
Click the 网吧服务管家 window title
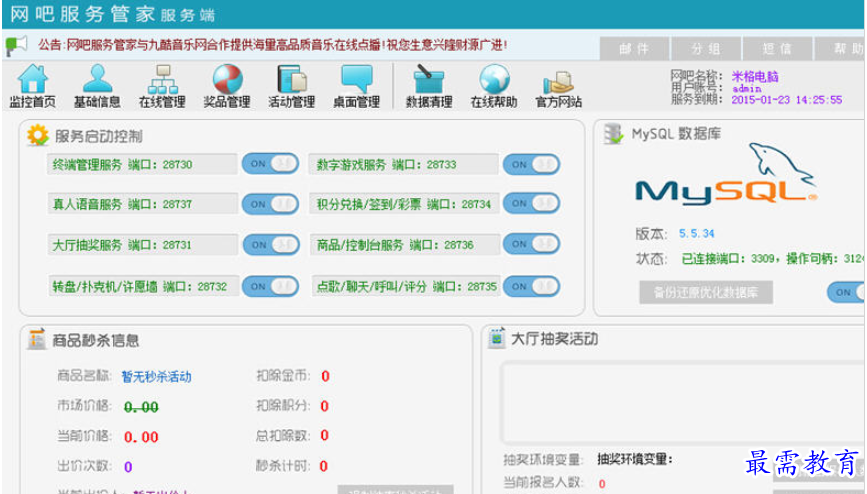click(113, 14)
